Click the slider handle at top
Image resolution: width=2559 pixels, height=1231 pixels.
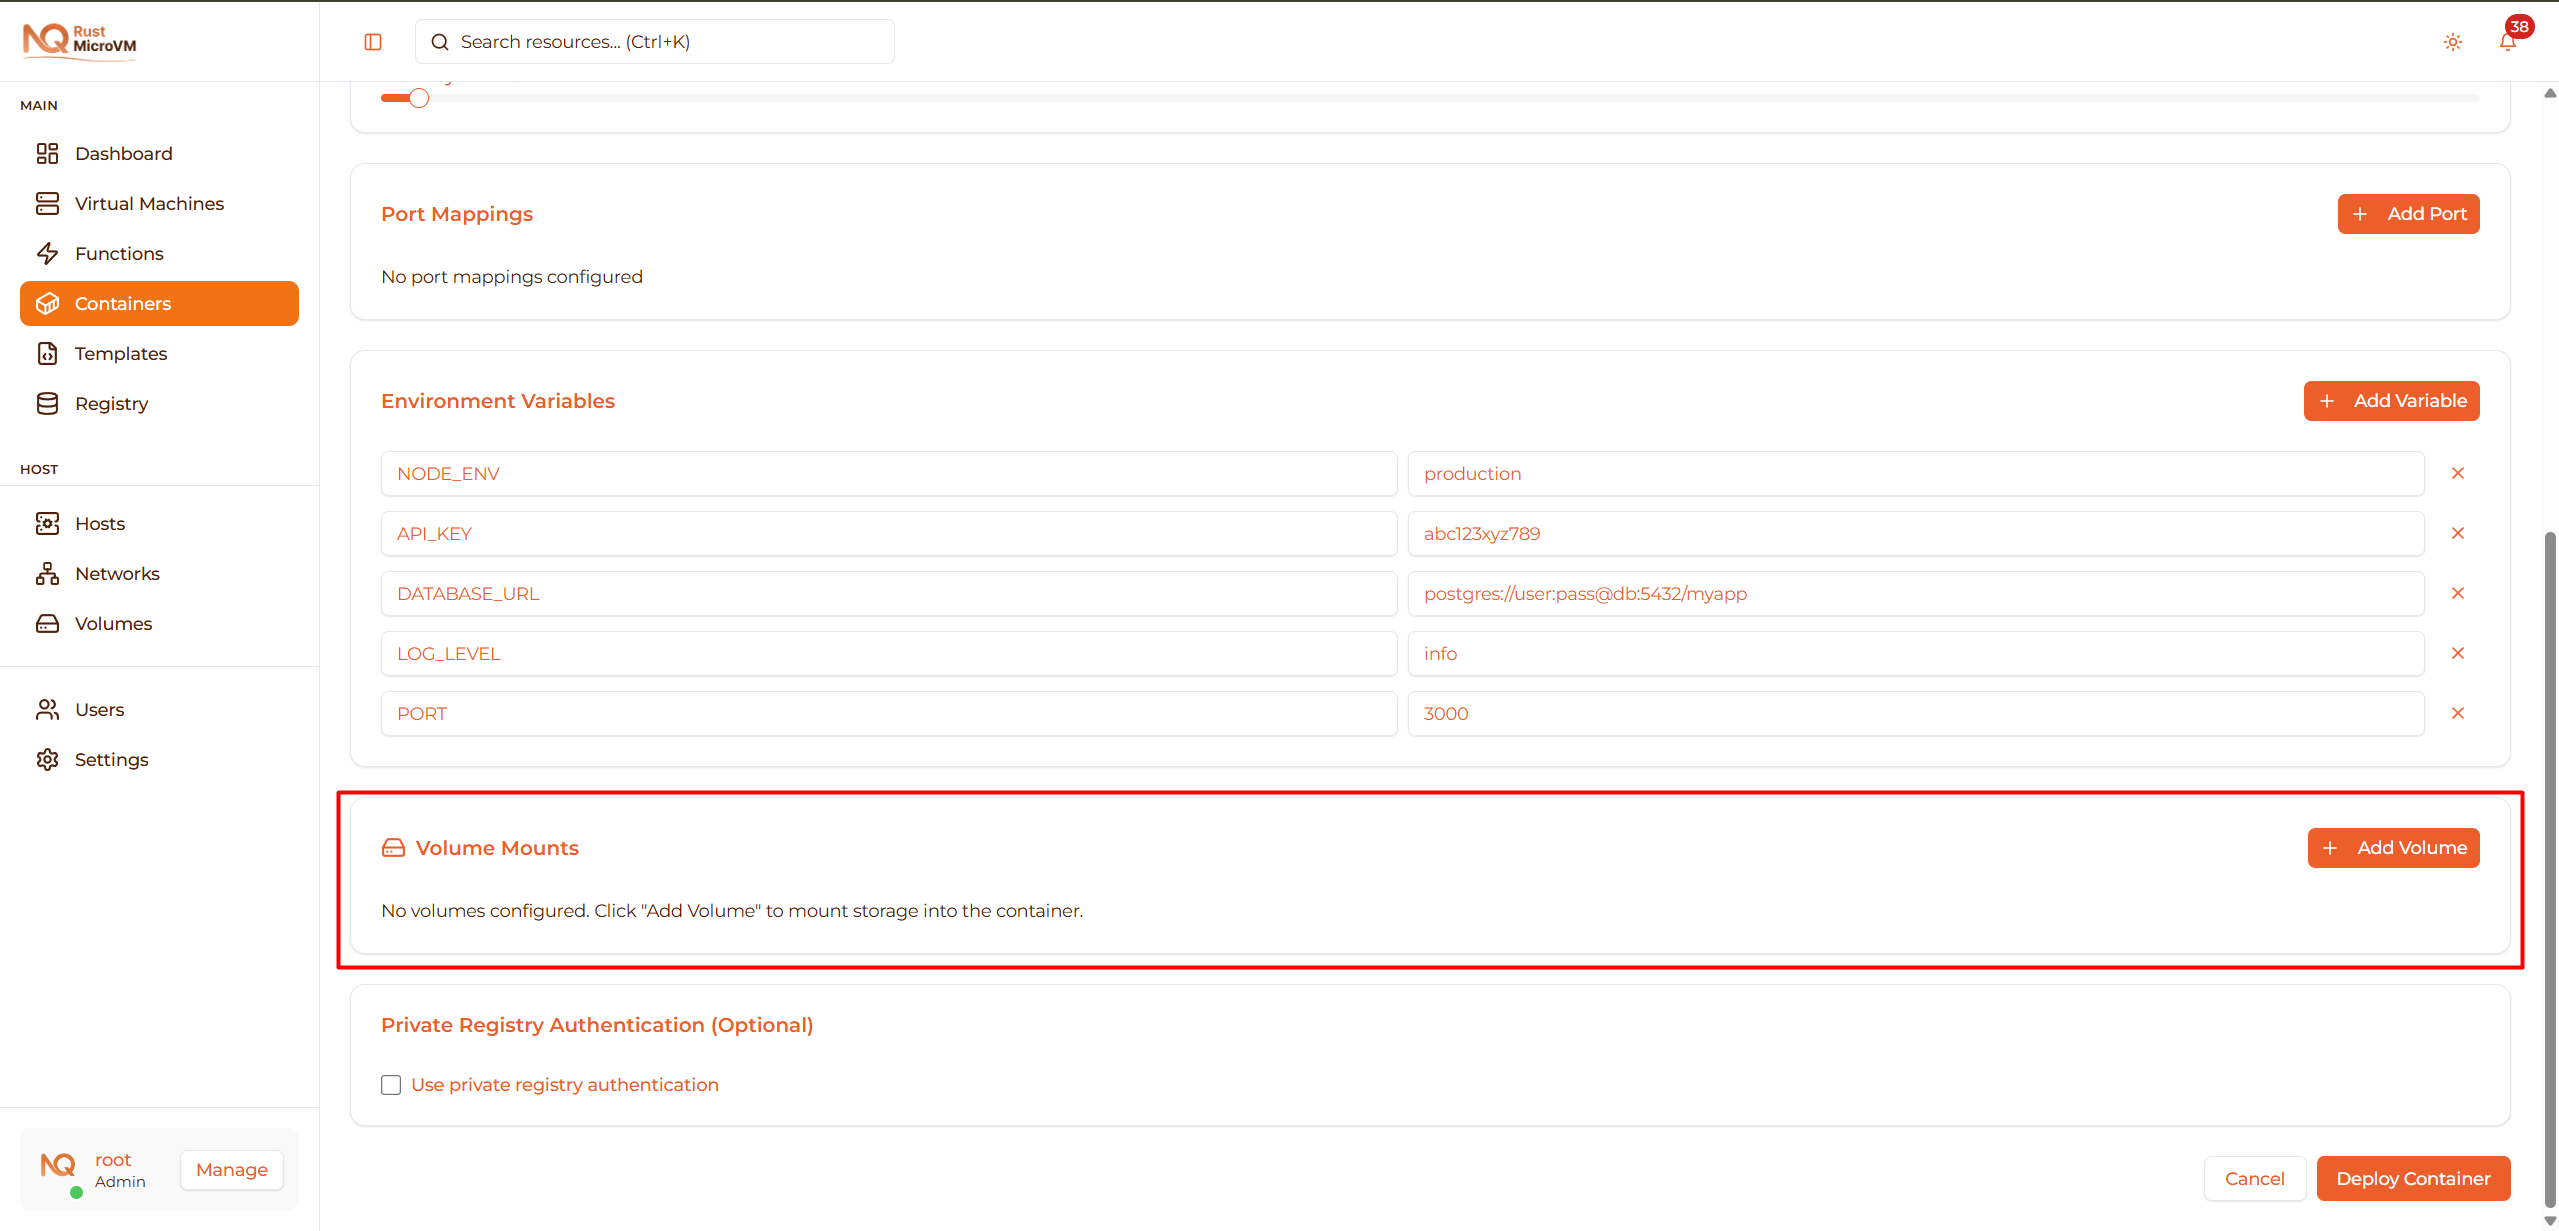[x=419, y=98]
